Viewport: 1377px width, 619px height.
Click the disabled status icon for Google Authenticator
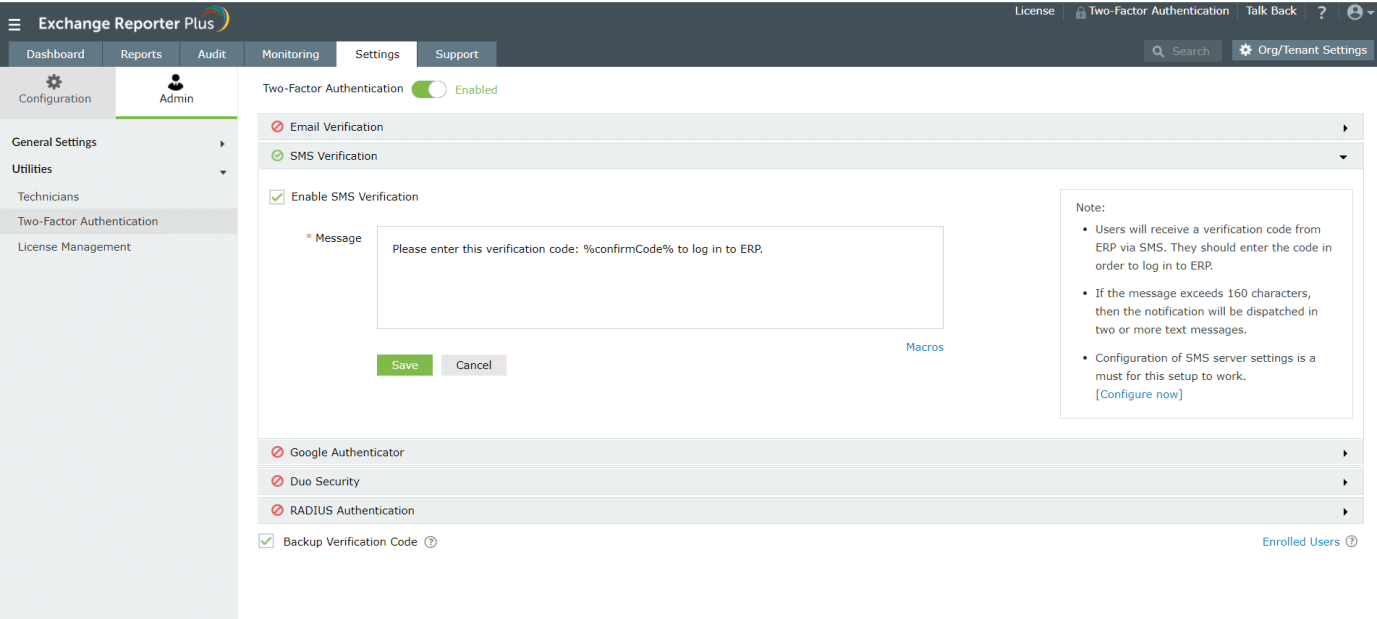pyautogui.click(x=277, y=452)
